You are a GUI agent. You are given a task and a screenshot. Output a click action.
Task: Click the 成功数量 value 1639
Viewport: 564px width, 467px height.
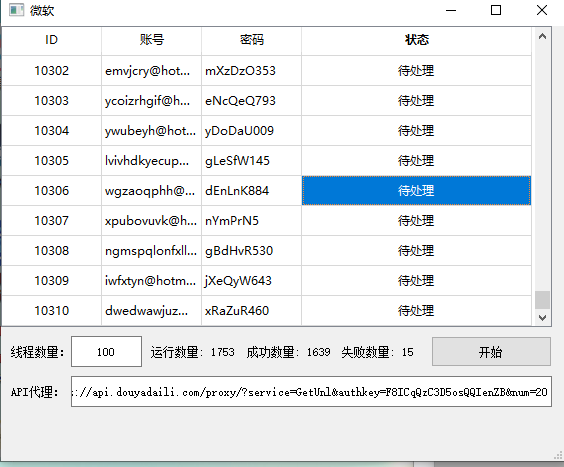pos(319,352)
